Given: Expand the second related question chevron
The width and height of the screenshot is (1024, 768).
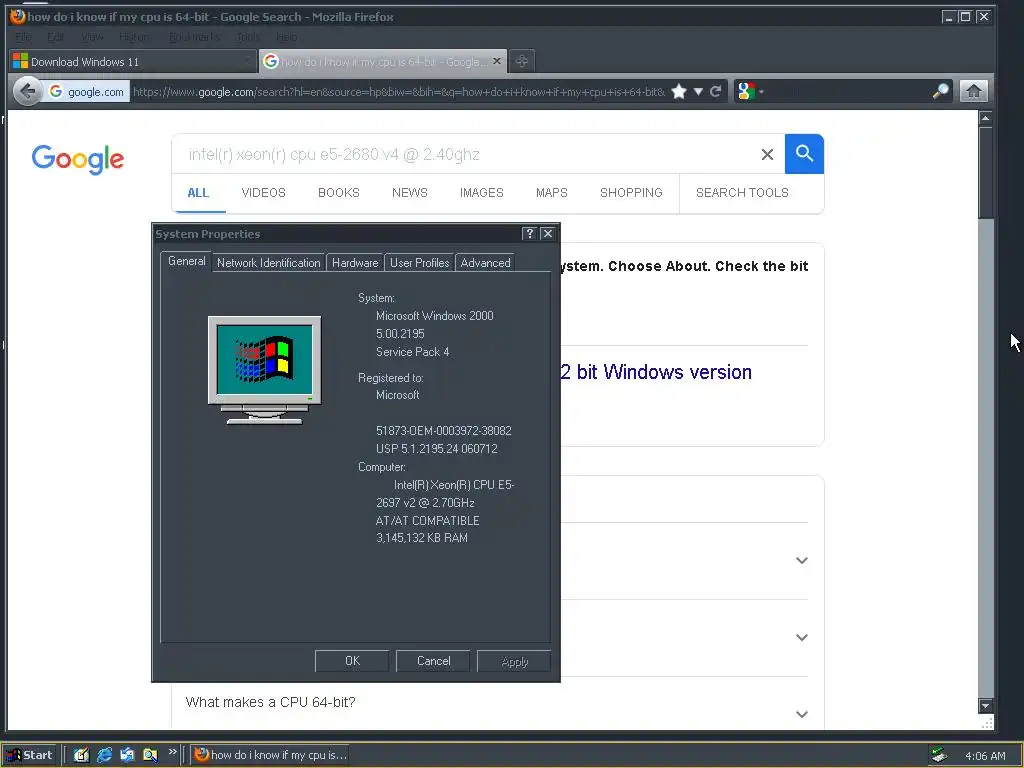Looking at the screenshot, I should click(802, 637).
